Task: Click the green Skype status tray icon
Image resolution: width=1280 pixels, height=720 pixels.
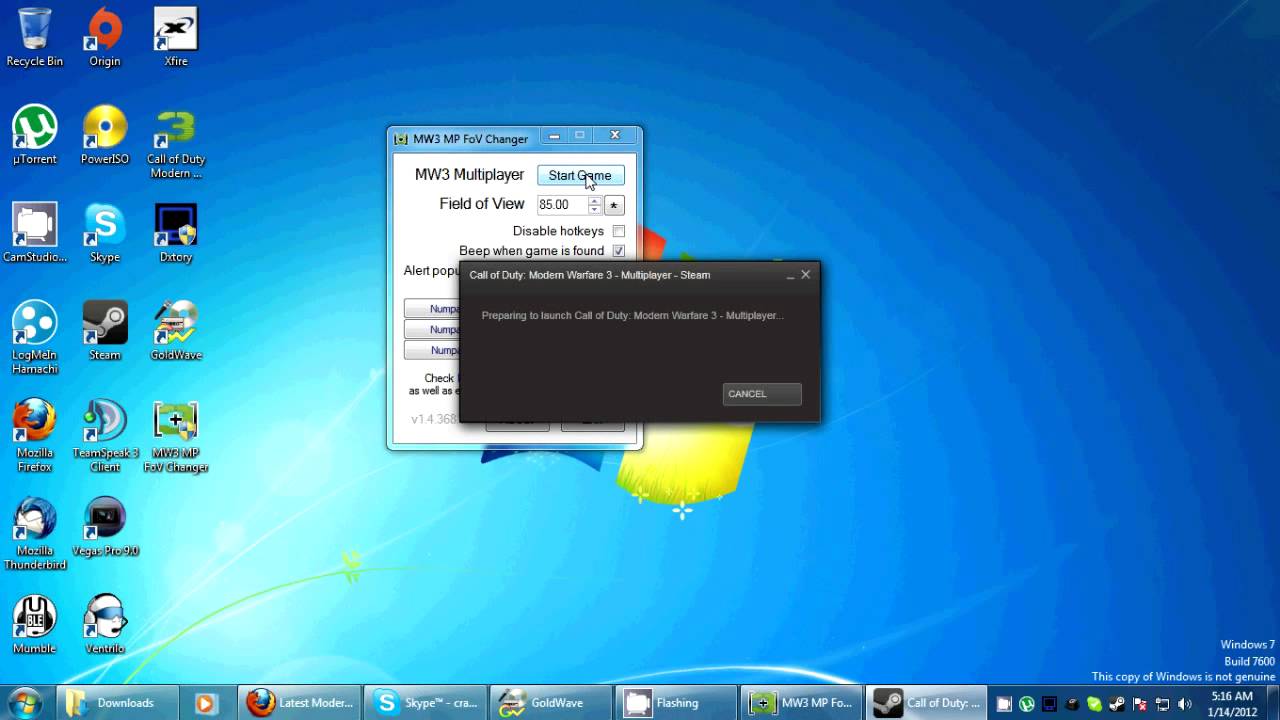Action: (1094, 704)
